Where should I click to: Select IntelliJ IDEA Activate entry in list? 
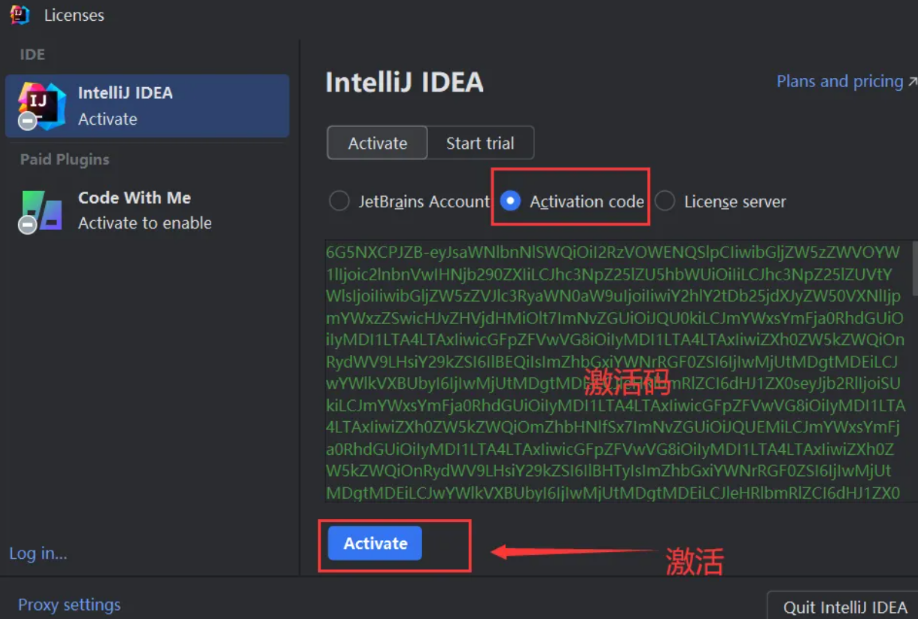click(147, 106)
